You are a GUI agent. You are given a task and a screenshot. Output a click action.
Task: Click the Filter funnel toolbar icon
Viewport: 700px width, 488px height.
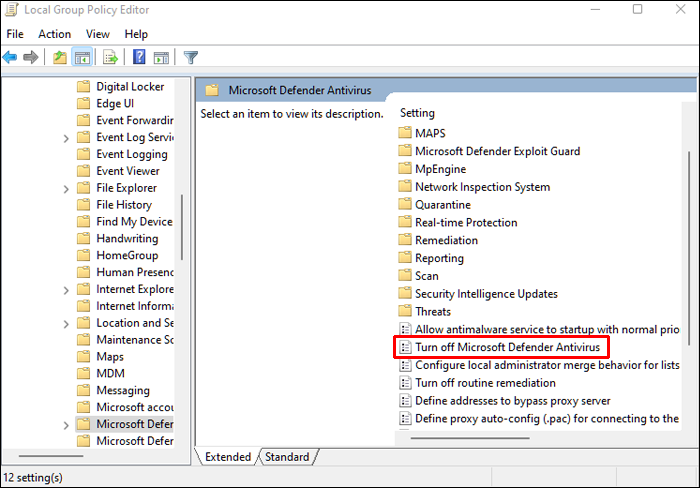pyautogui.click(x=191, y=57)
